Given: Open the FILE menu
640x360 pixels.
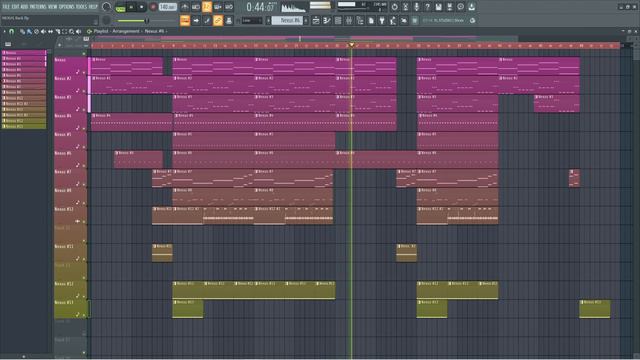Looking at the screenshot, I should [6, 7].
